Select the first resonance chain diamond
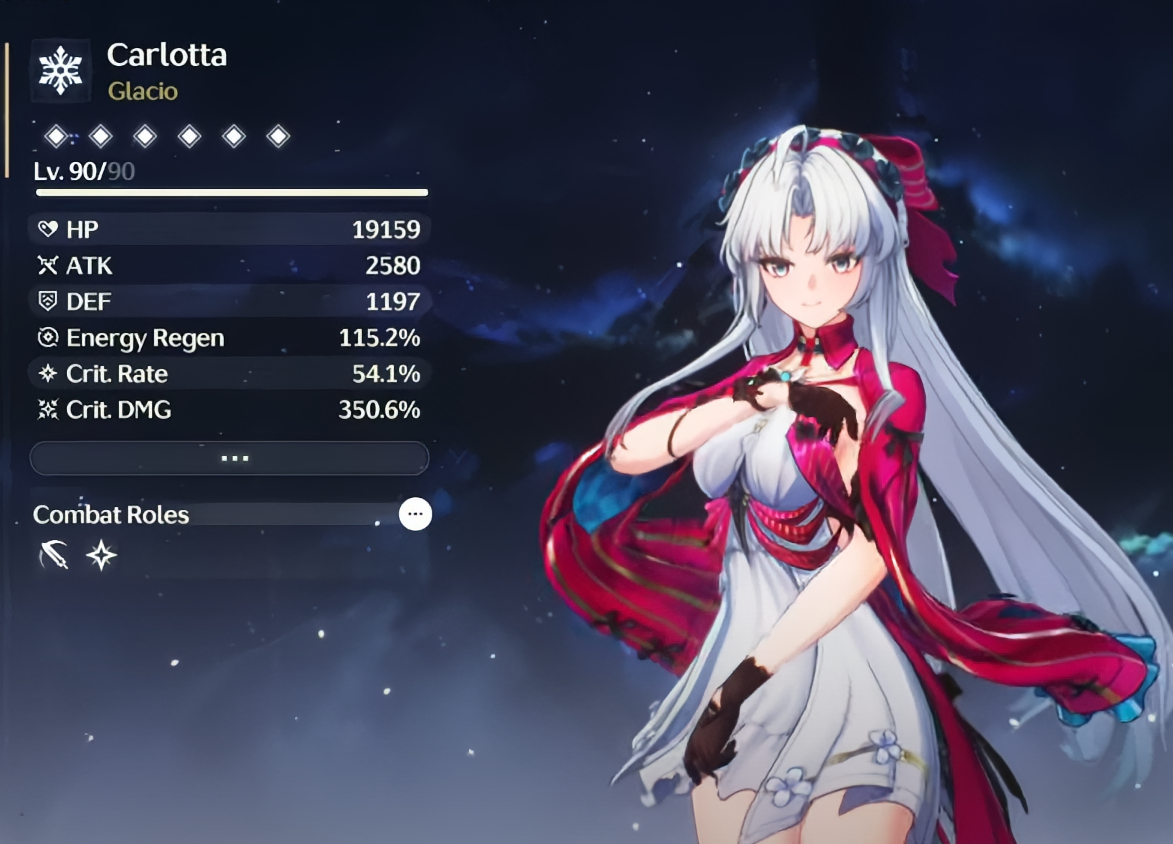1173x844 pixels. click(57, 136)
